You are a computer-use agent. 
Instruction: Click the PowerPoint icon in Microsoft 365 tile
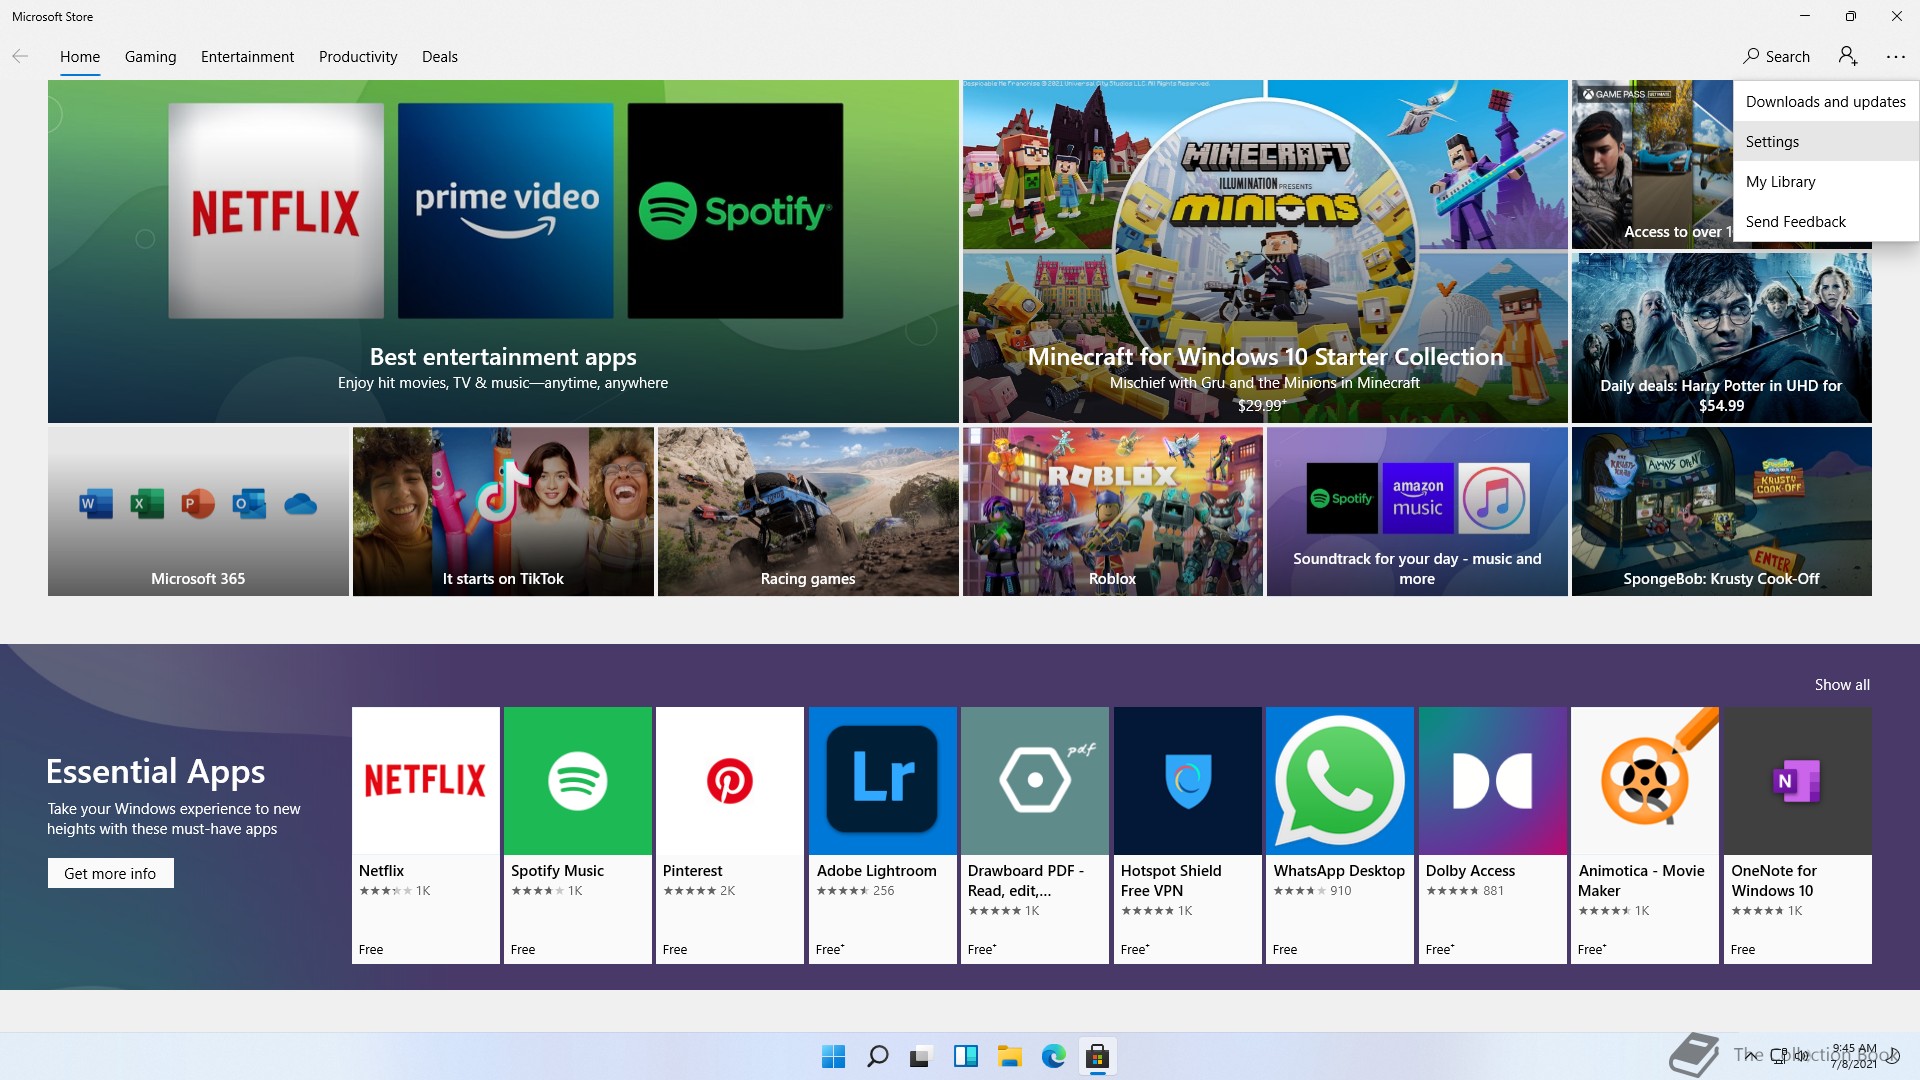(x=198, y=504)
